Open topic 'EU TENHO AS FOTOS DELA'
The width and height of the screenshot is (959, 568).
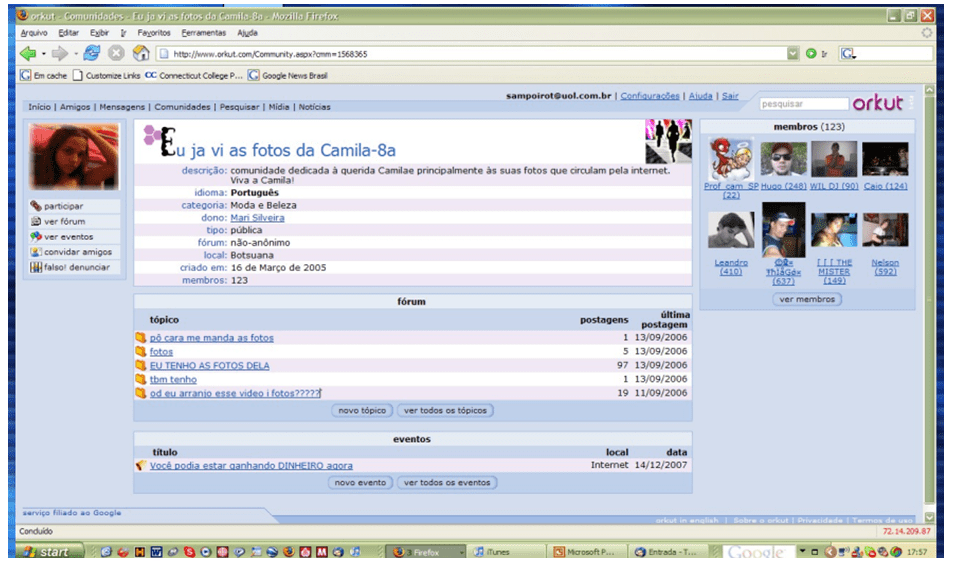(209, 366)
